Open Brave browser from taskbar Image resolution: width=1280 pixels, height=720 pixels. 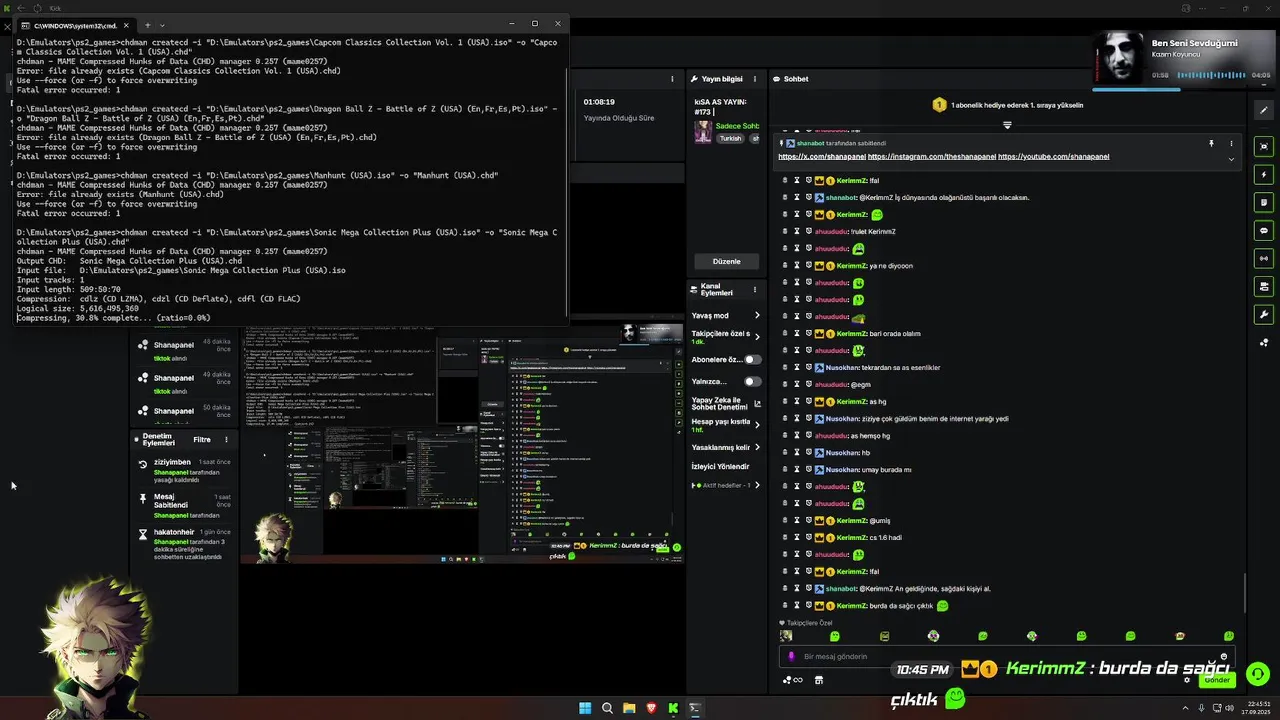pyautogui.click(x=651, y=708)
